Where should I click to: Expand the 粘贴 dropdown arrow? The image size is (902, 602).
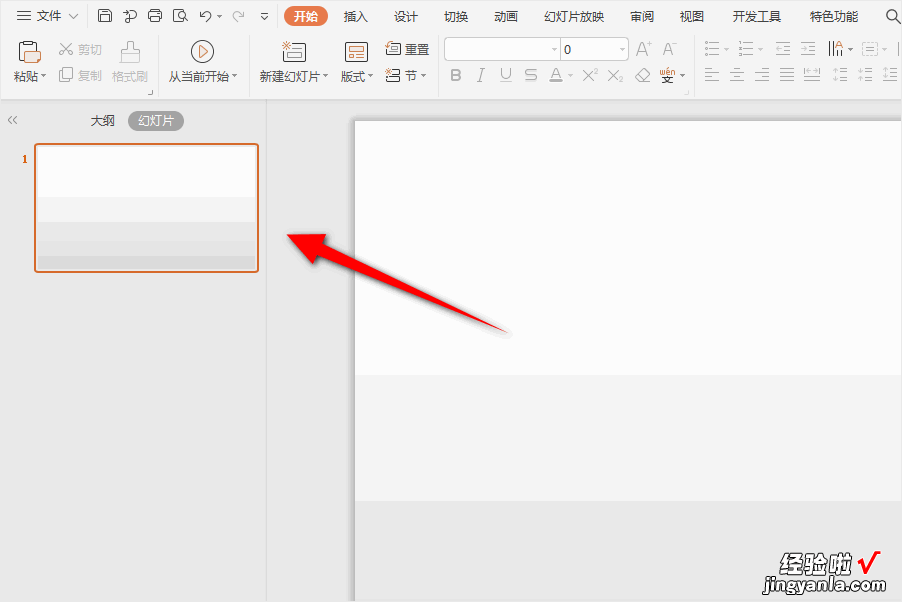[43, 76]
